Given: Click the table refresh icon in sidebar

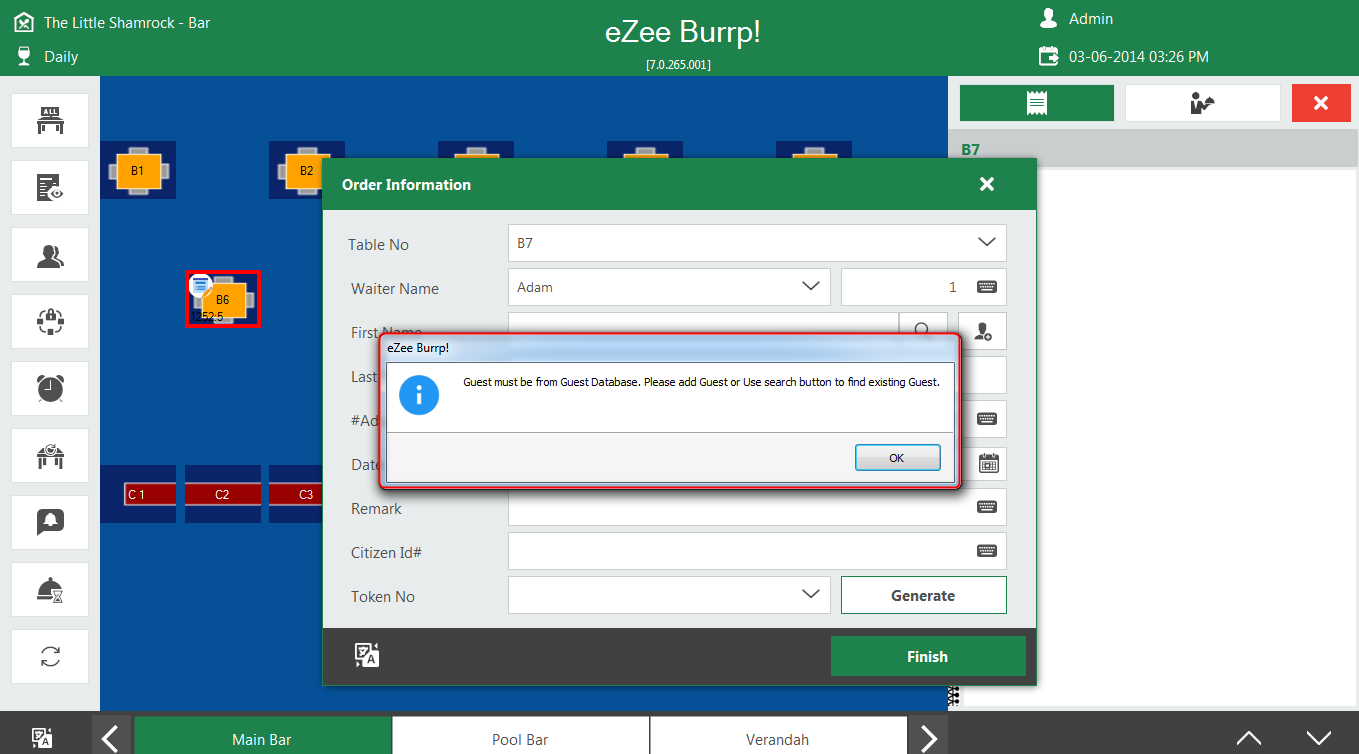Looking at the screenshot, I should (50, 455).
